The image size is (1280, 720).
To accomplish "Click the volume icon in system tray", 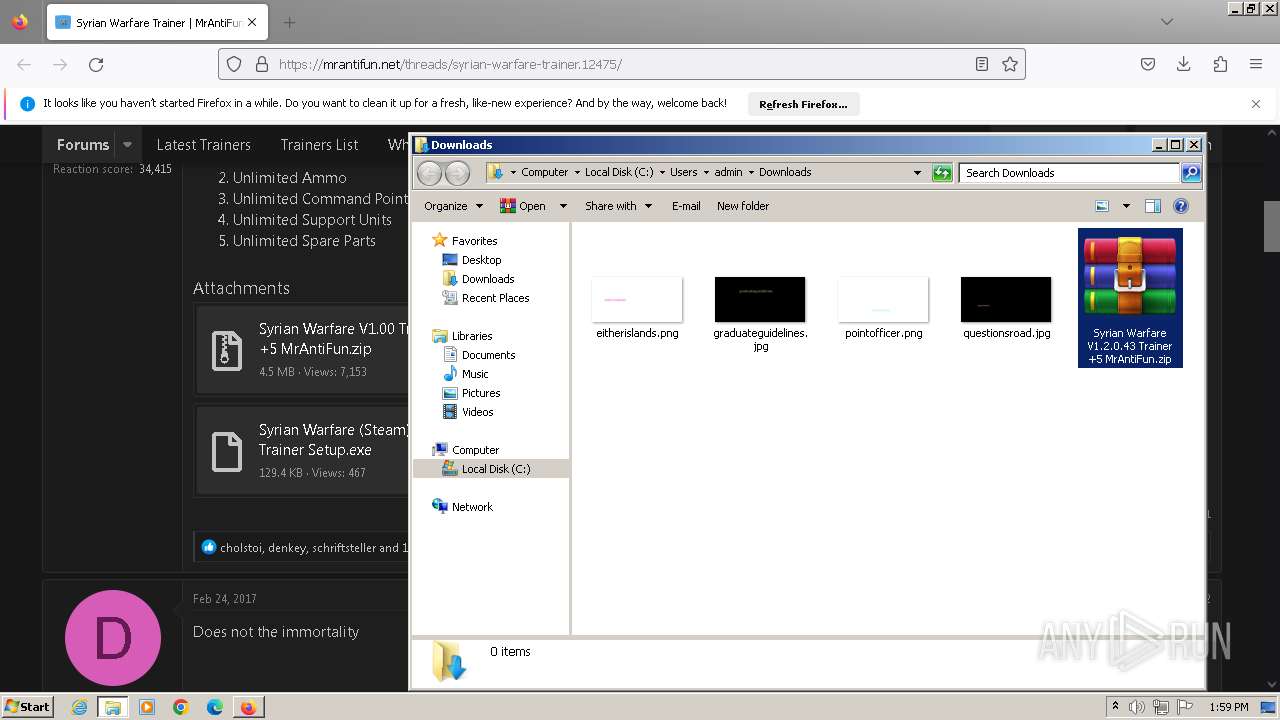I will 1136,707.
